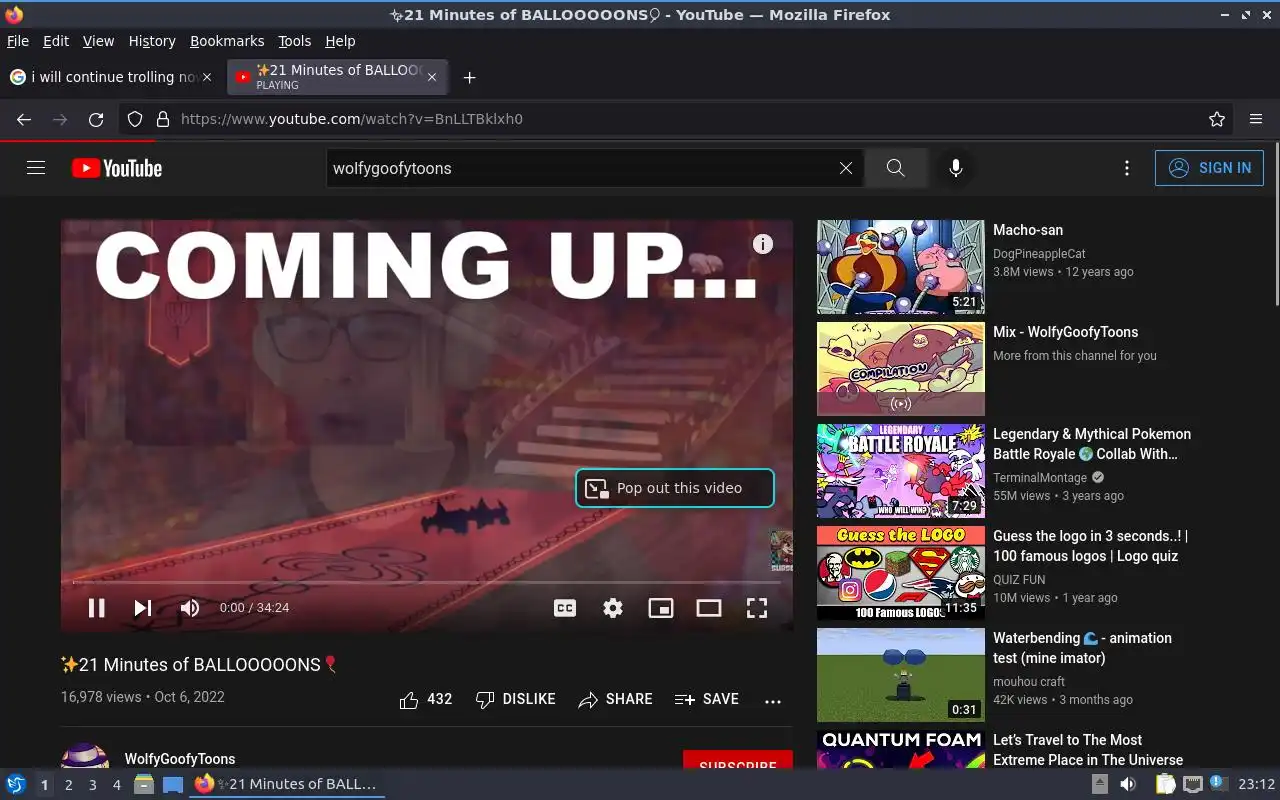1280x800 pixels.
Task: Click the TerminalMontage channel name
Action: [1040, 478]
